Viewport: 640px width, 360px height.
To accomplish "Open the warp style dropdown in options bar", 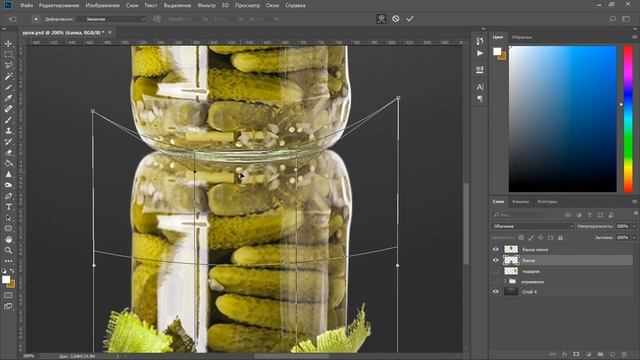I will point(111,19).
